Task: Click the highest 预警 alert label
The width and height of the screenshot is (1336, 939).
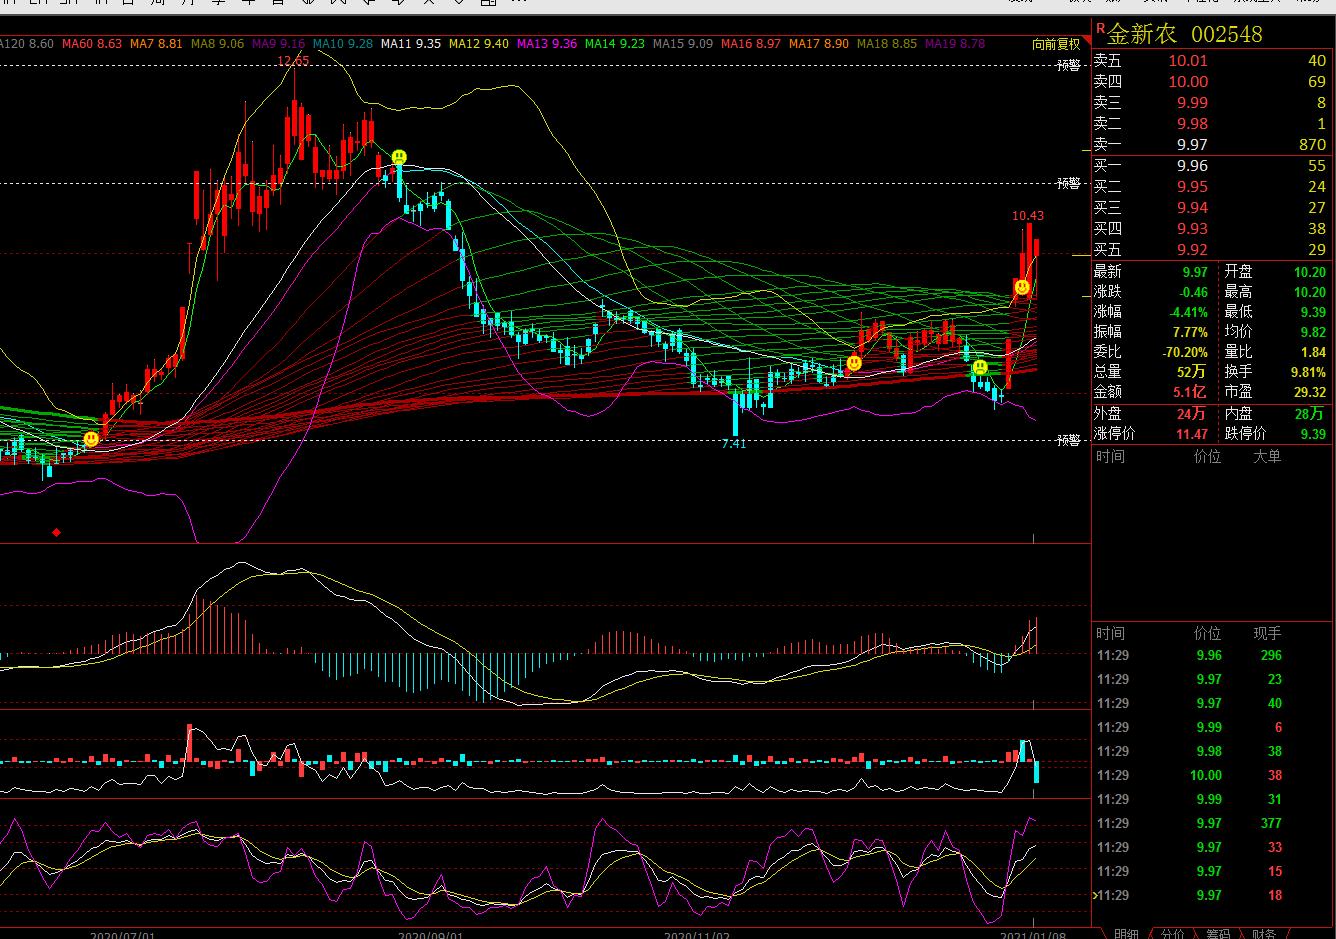Action: (x=1069, y=66)
